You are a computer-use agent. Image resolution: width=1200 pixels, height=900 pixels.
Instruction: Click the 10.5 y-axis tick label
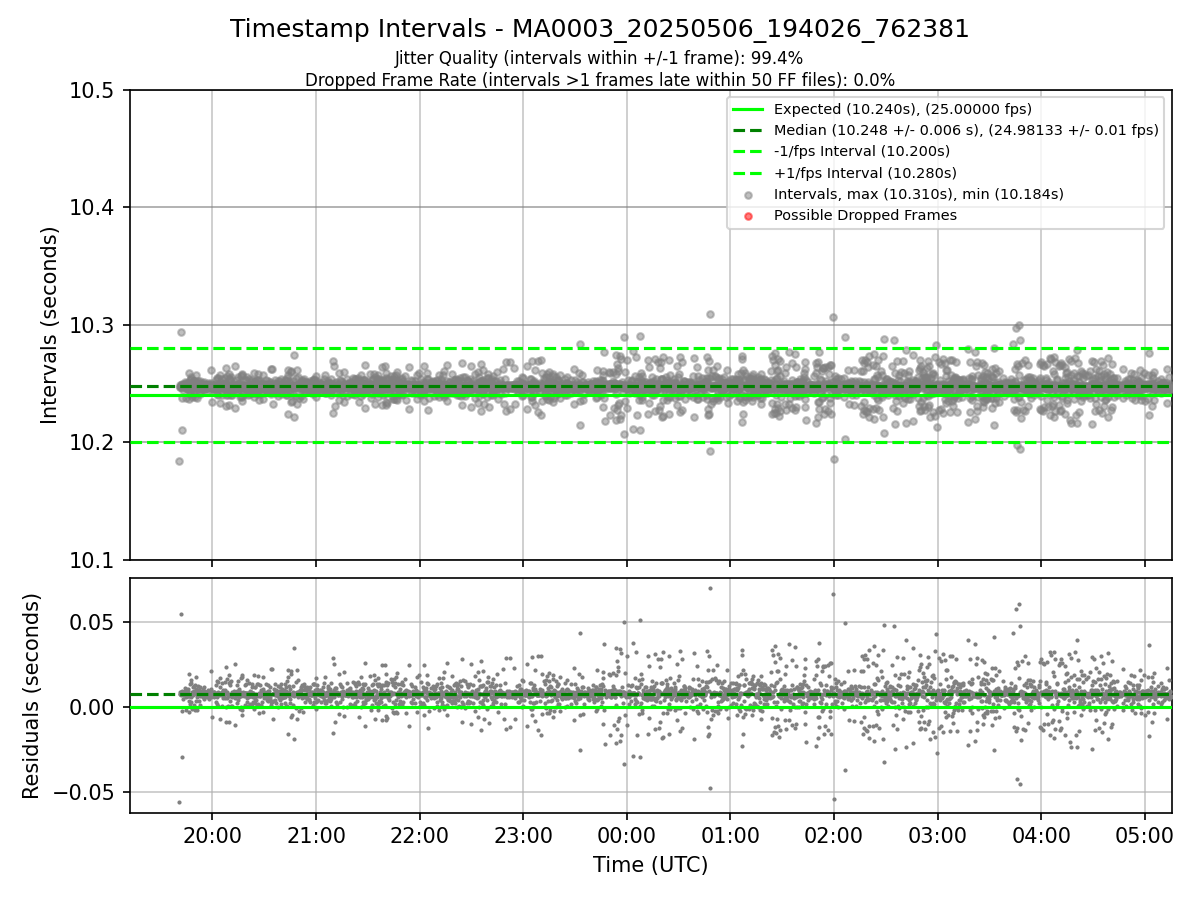coord(93,91)
